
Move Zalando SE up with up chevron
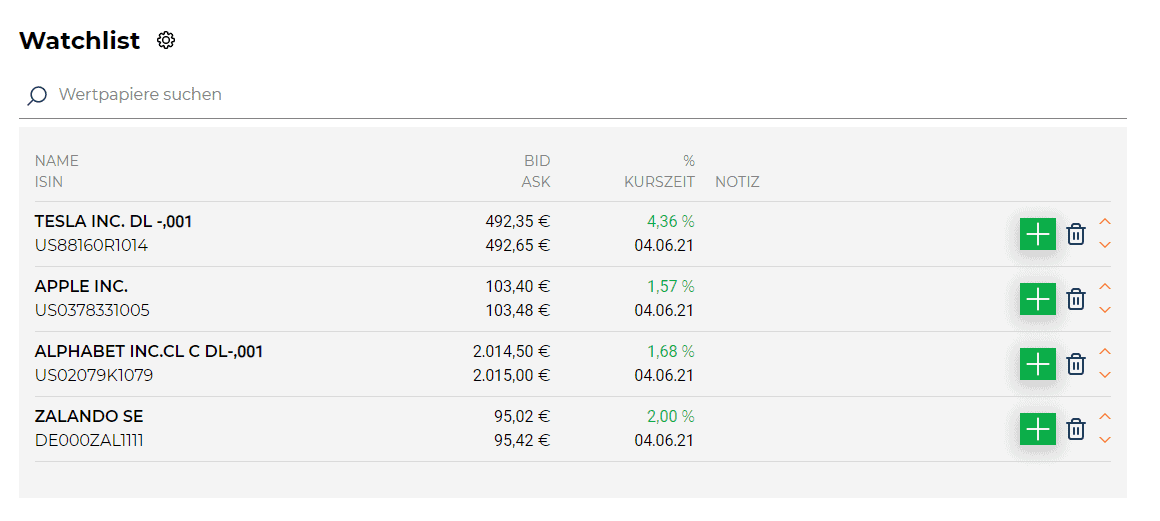point(1105,417)
